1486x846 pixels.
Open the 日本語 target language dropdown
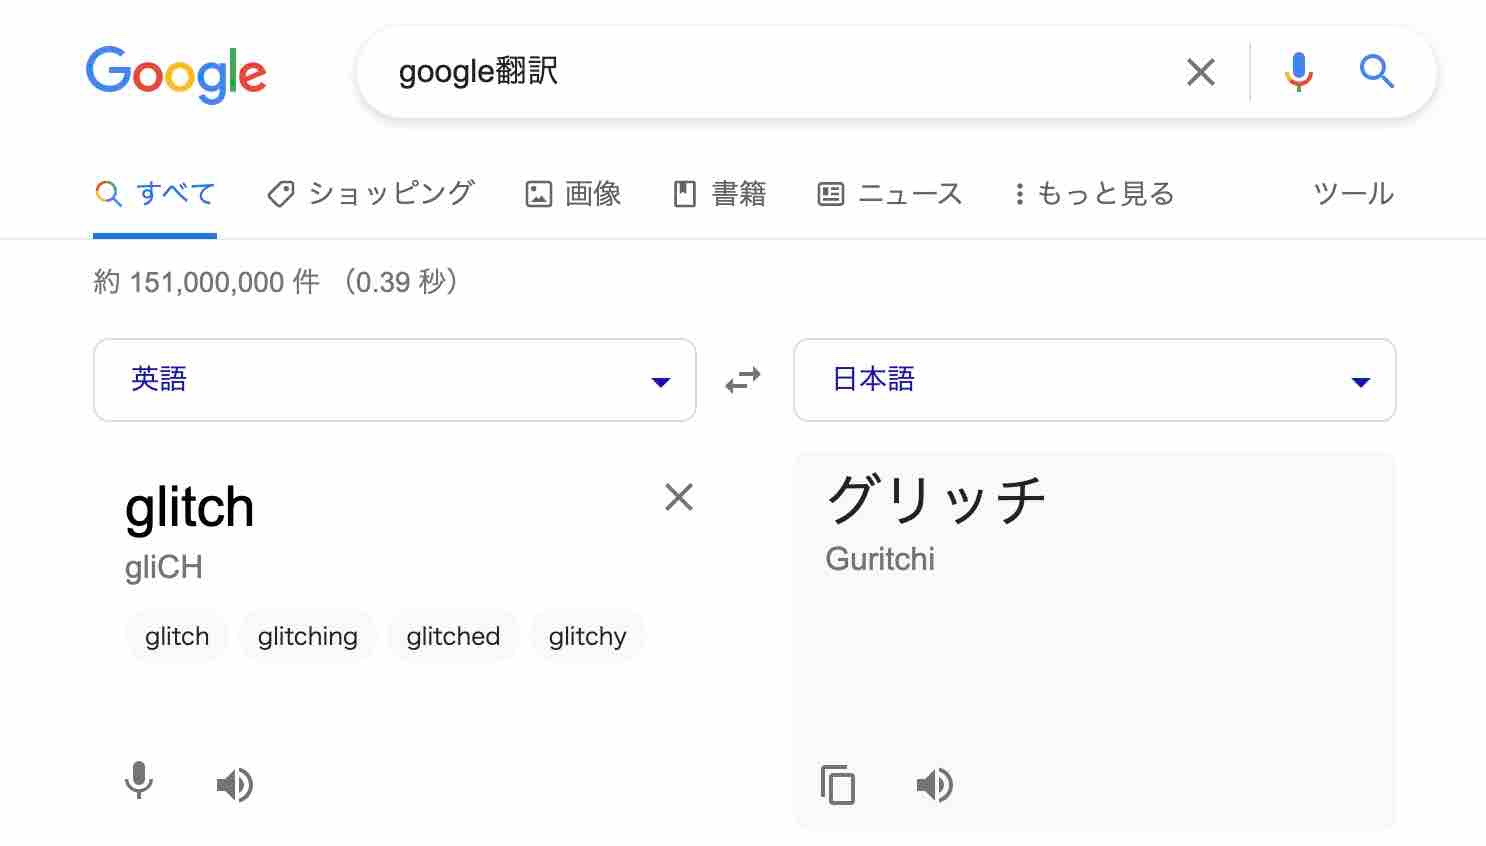[1094, 380]
